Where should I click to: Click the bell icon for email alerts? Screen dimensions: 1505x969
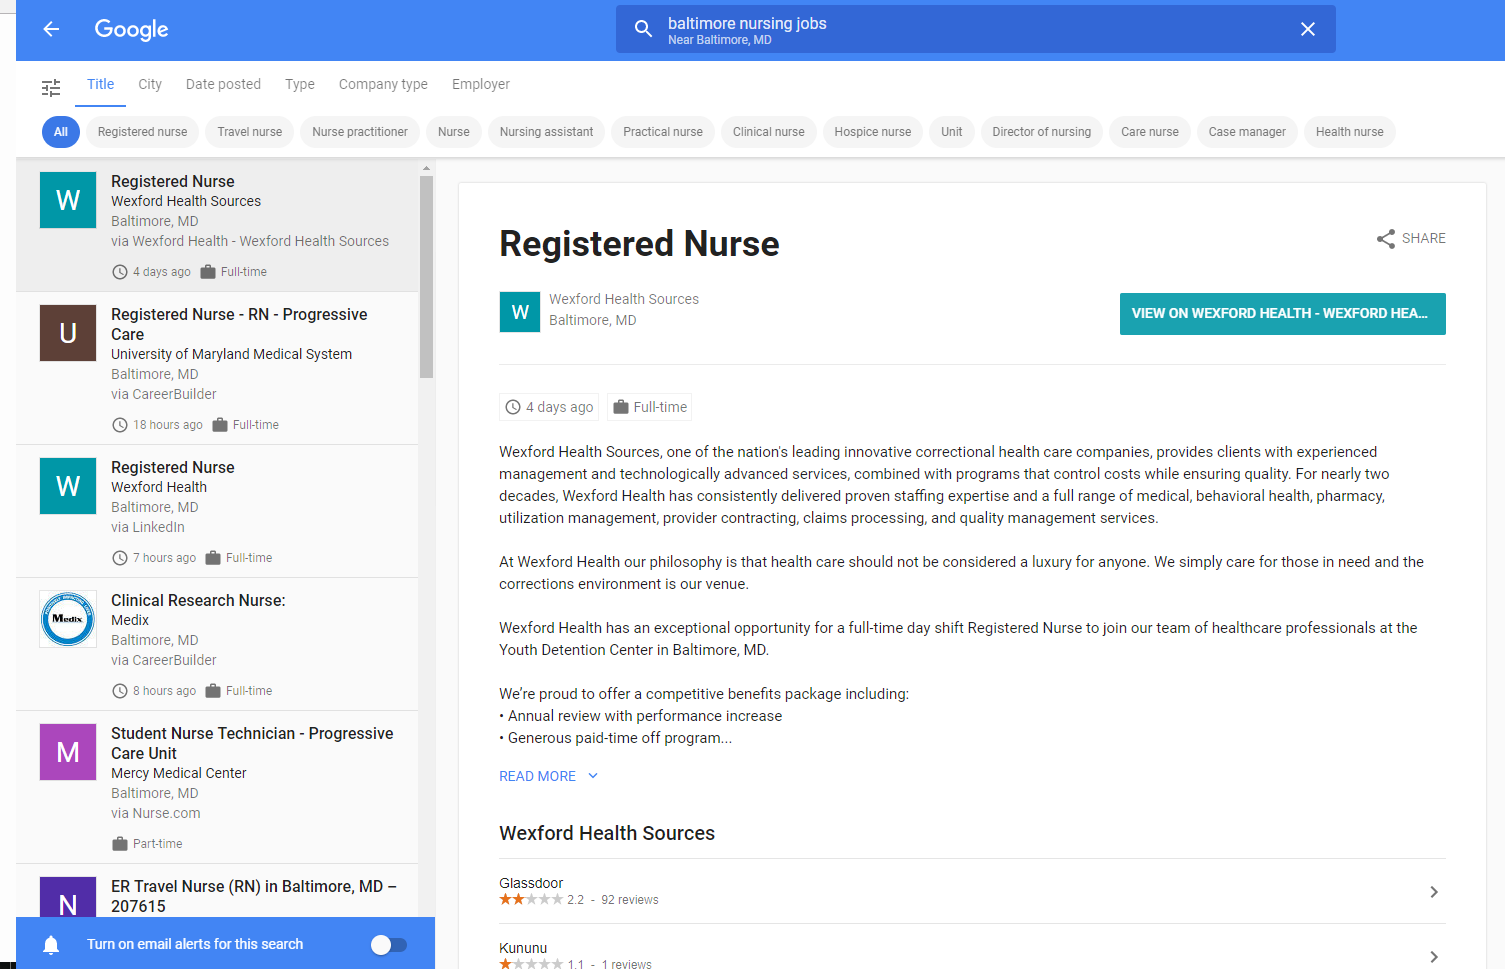(51, 945)
